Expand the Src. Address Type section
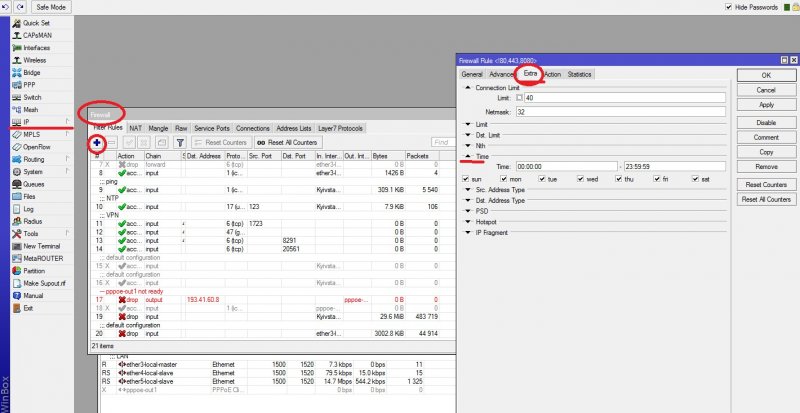This screenshot has width=800, height=413. coord(467,190)
